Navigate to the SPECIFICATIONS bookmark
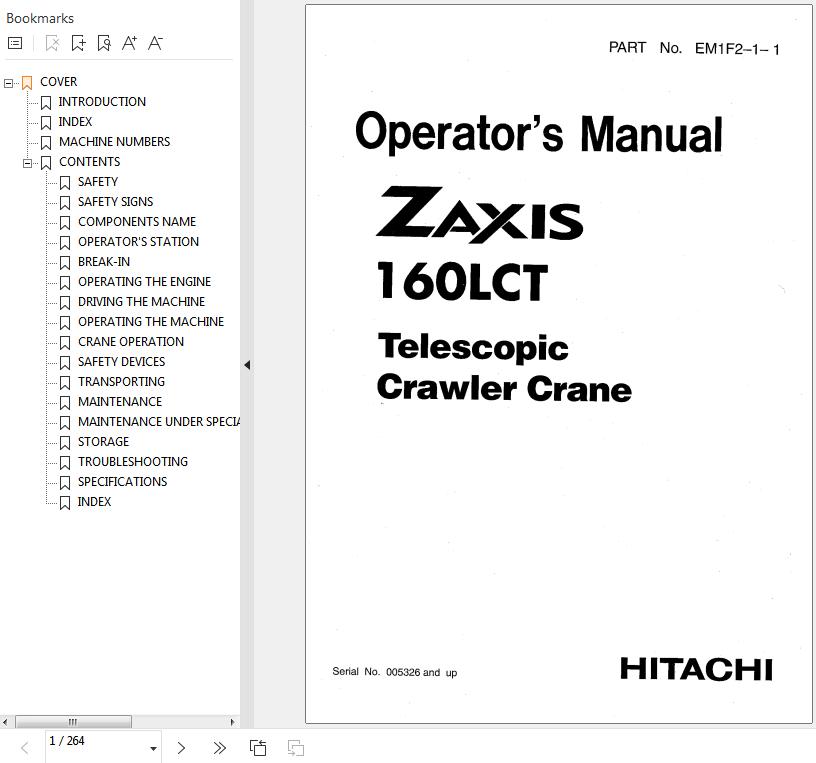Screen dimensions: 816x763 coord(122,482)
